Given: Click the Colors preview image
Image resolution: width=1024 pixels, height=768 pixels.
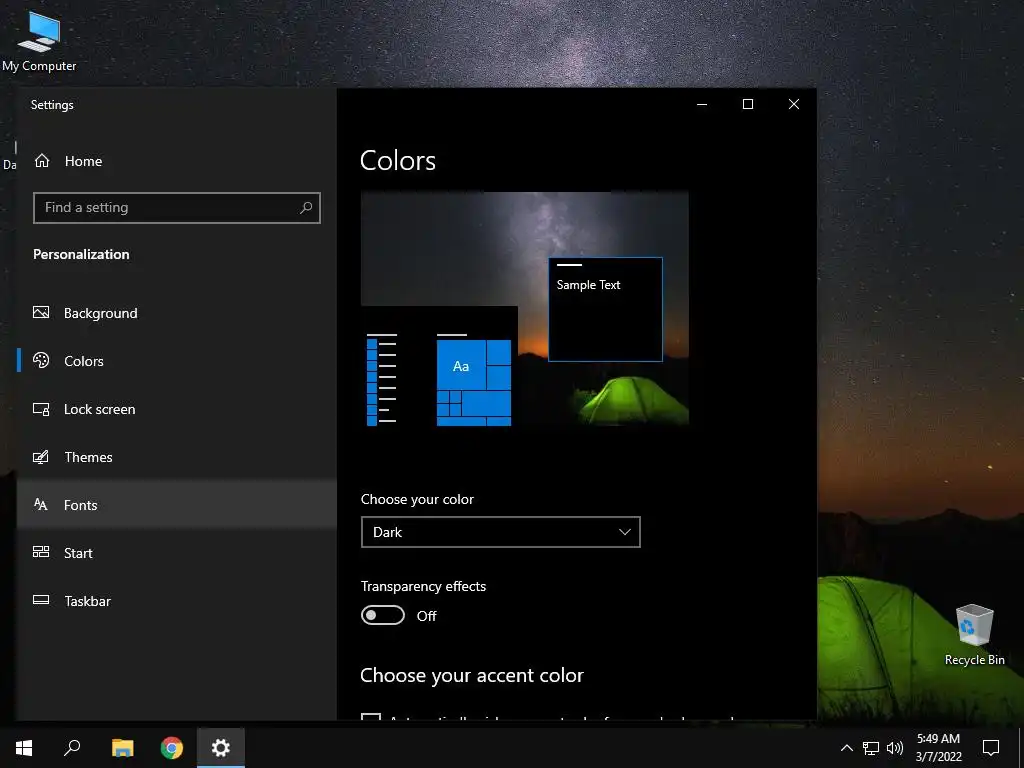Looking at the screenshot, I should (524, 308).
